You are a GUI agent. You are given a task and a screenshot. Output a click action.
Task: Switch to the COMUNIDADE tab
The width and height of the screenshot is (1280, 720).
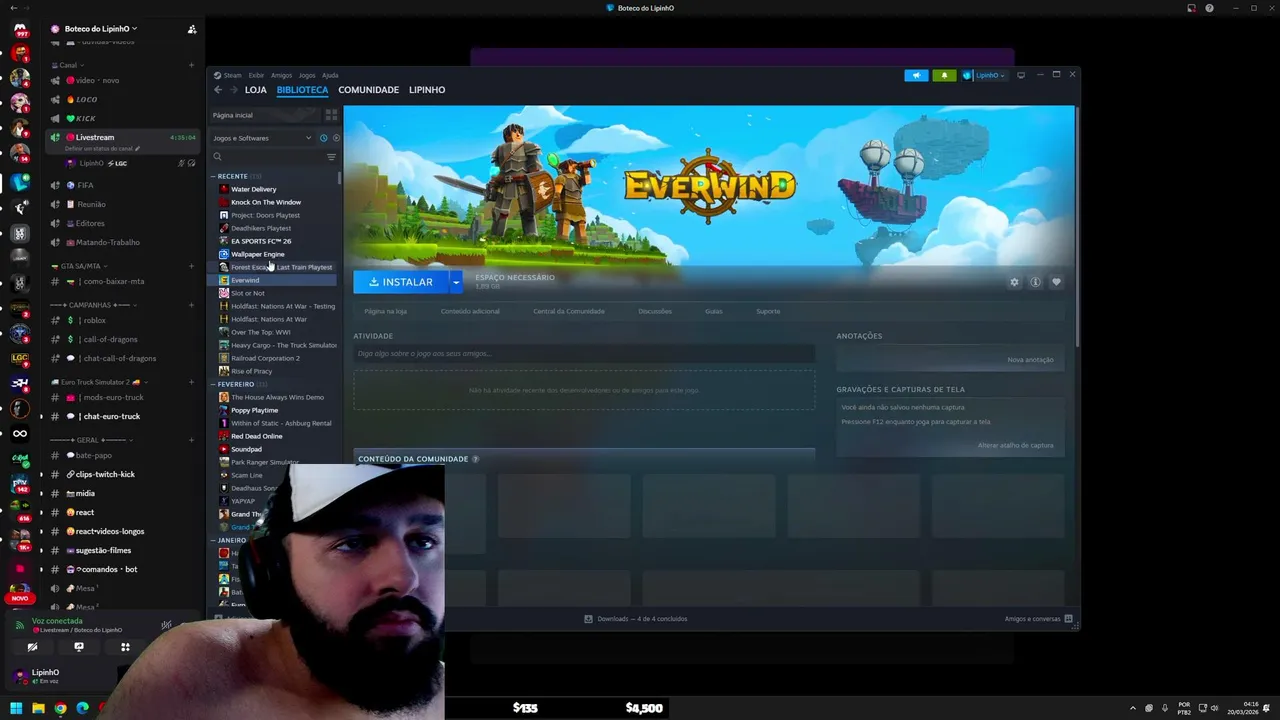coord(368,90)
